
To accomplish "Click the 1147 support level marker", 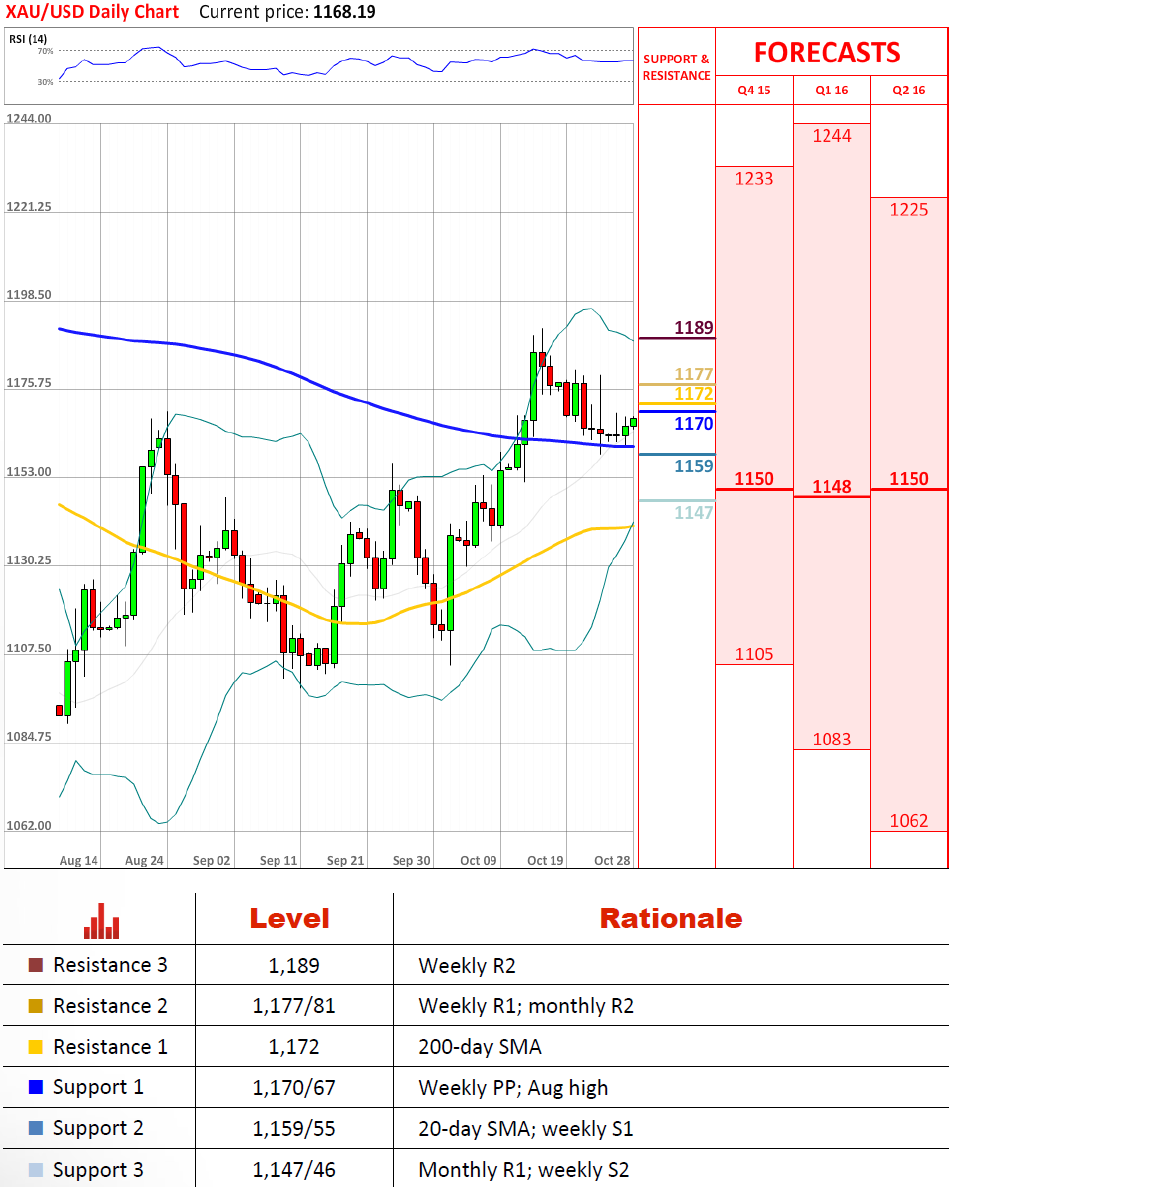I will pos(694,512).
